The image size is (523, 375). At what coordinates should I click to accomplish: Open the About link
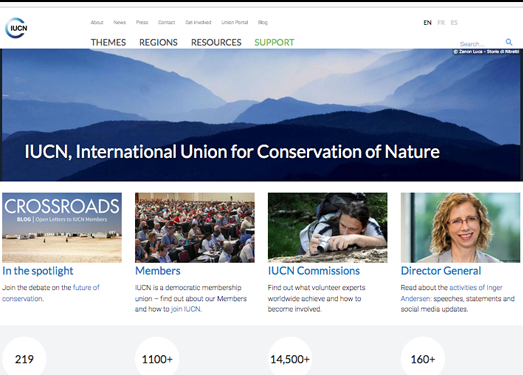(97, 22)
